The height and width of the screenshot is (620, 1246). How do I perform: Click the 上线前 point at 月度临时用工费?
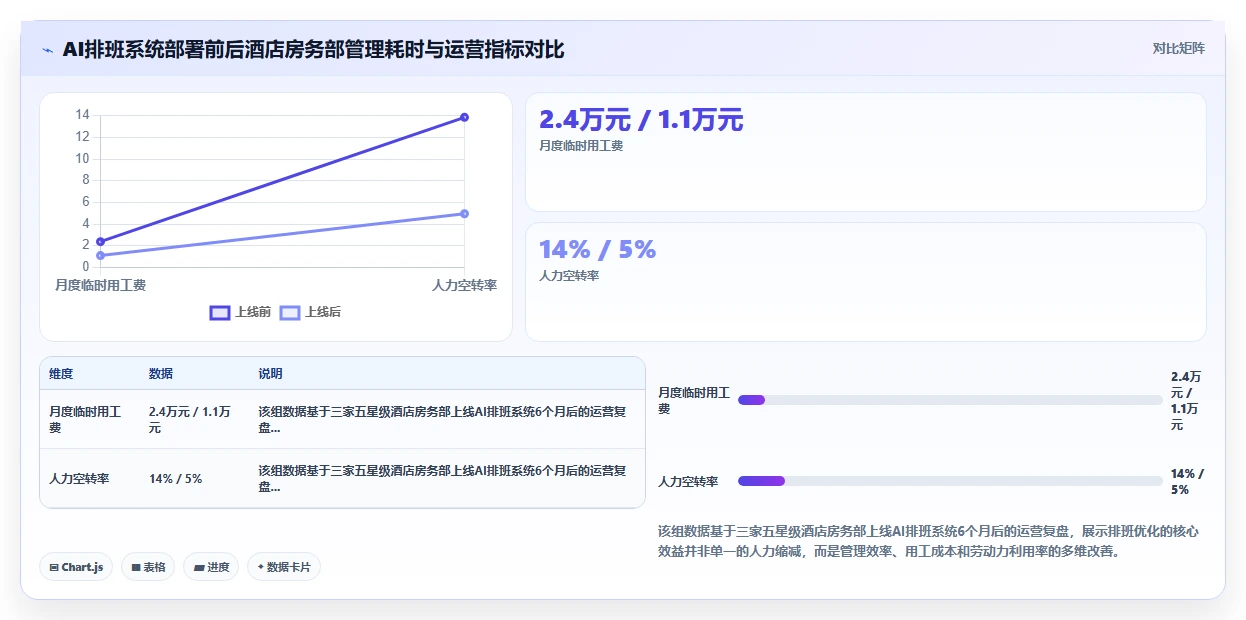click(x=100, y=241)
